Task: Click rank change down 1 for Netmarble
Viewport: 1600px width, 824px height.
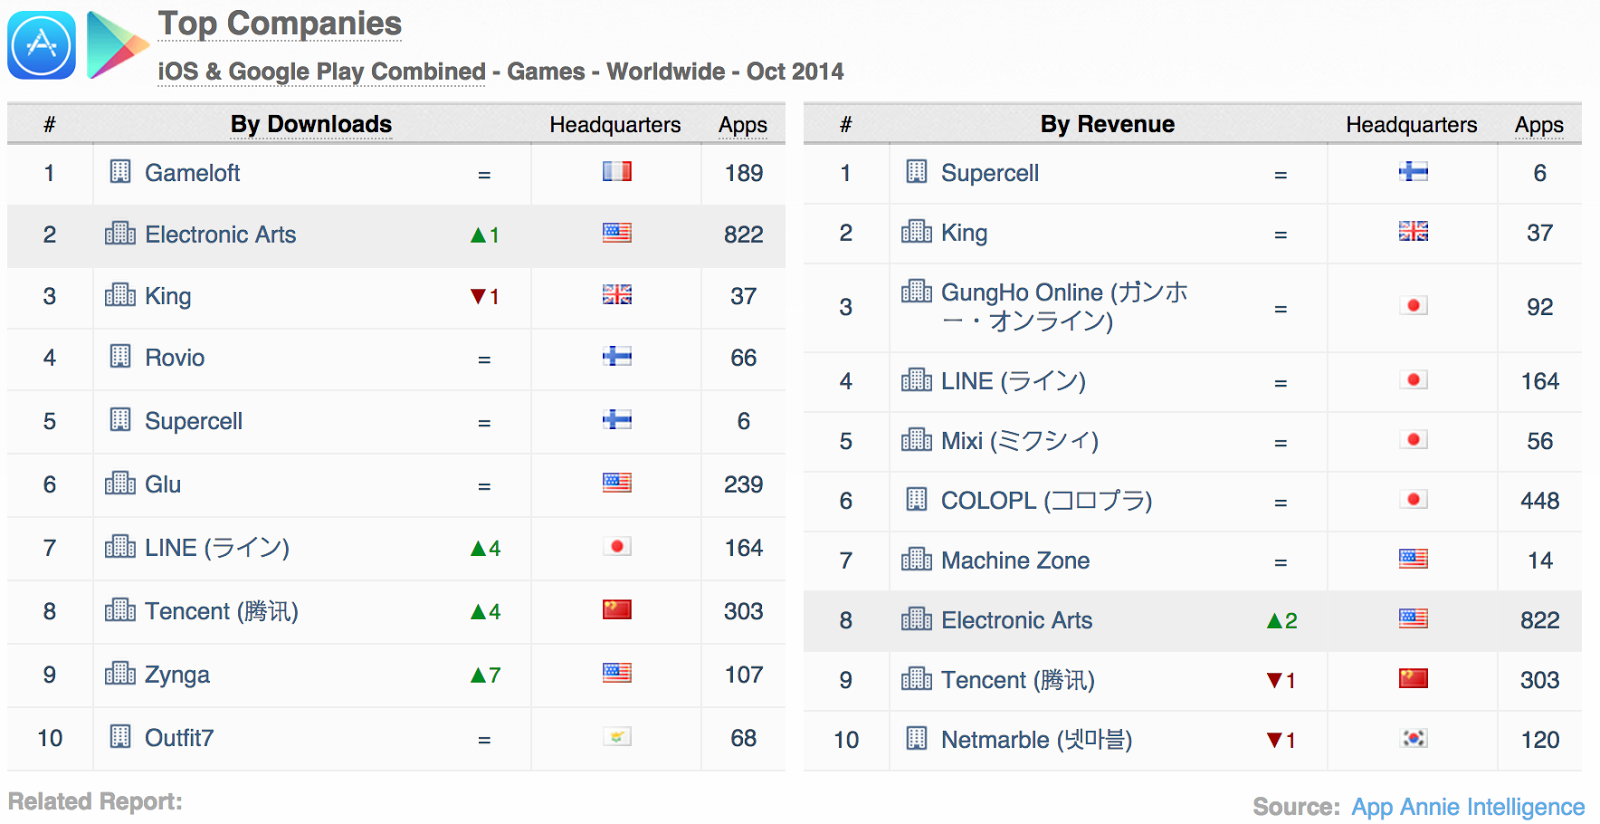Action: coord(1281,740)
